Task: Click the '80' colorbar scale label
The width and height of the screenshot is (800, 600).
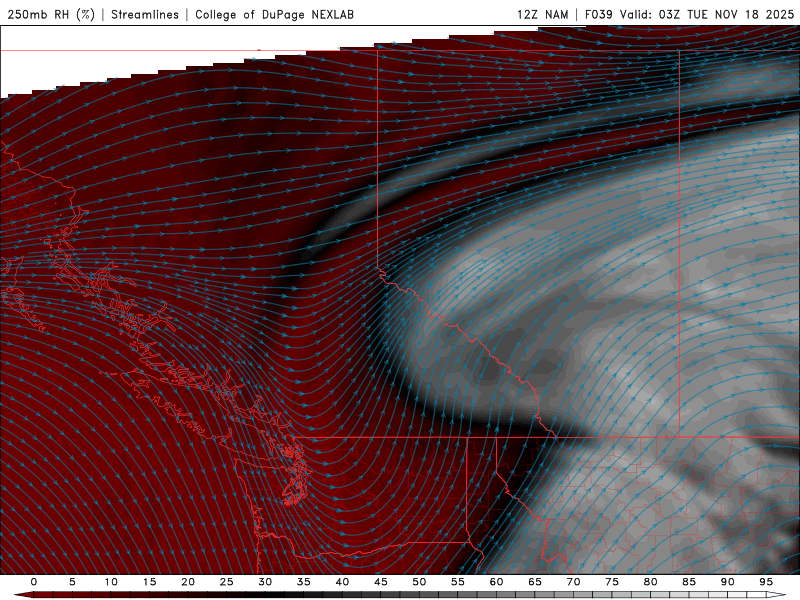Action: tap(650, 582)
